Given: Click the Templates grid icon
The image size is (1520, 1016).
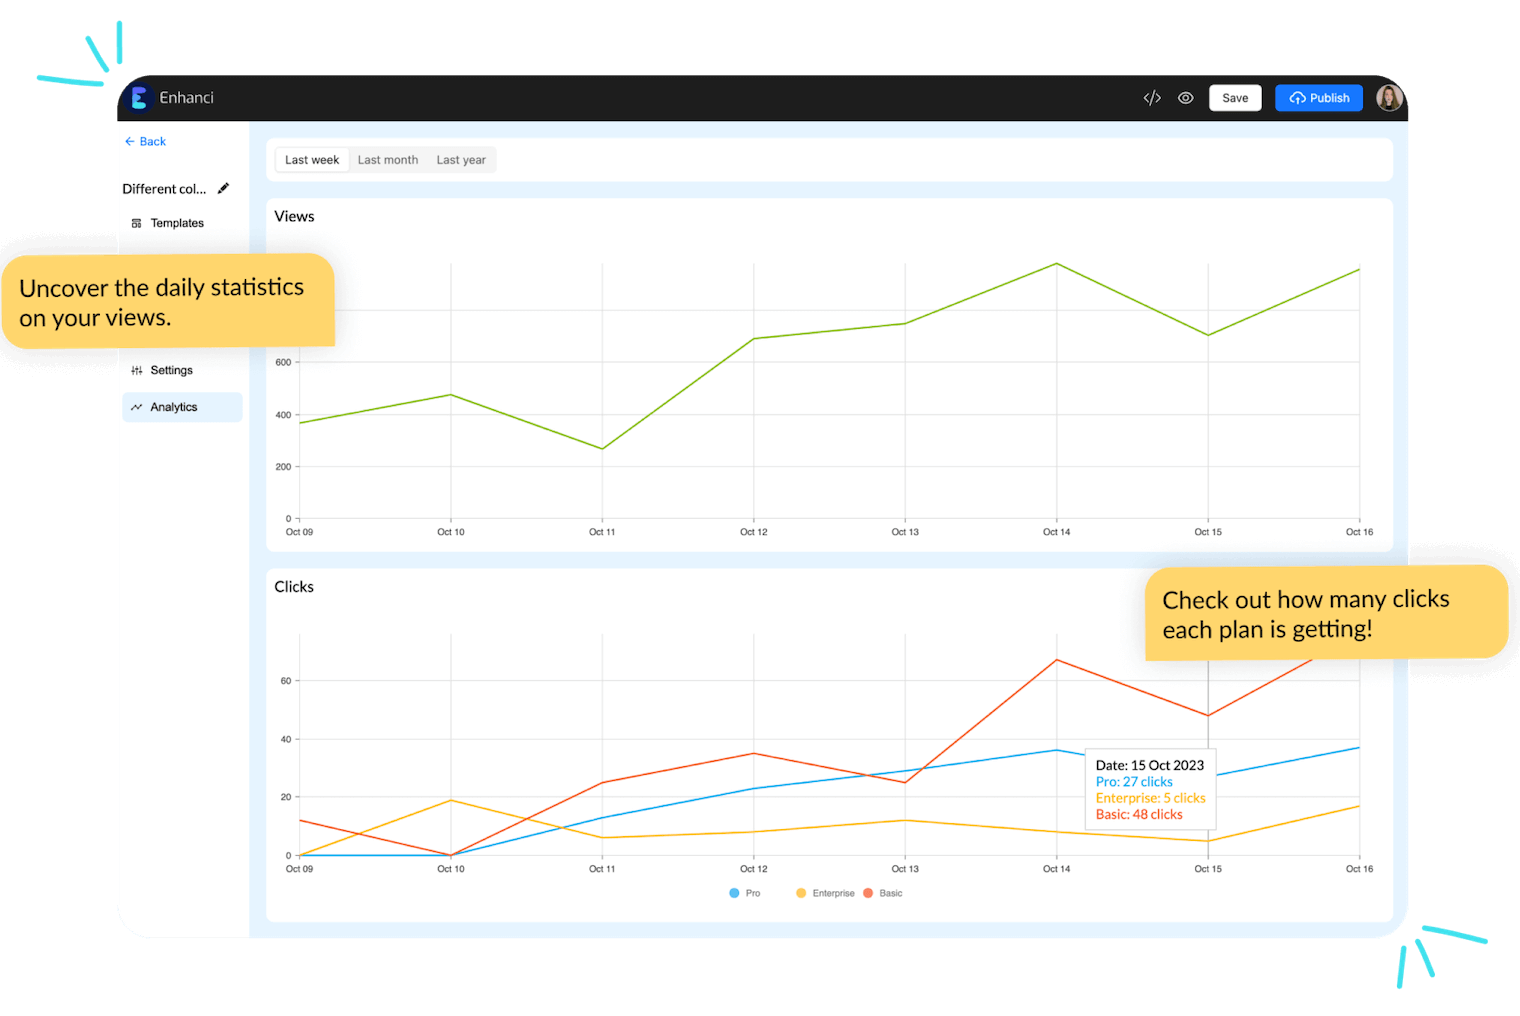Looking at the screenshot, I should [x=137, y=223].
